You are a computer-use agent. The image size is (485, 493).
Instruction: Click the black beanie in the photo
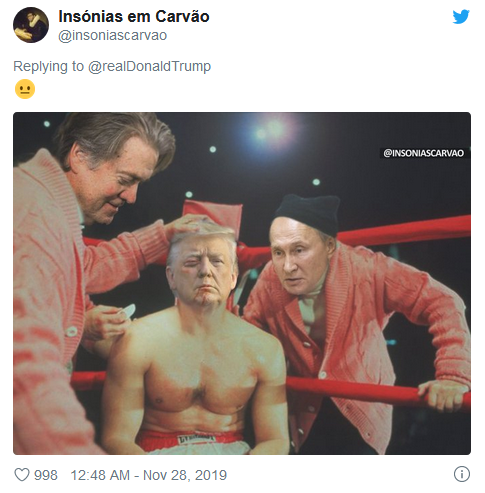(308, 213)
